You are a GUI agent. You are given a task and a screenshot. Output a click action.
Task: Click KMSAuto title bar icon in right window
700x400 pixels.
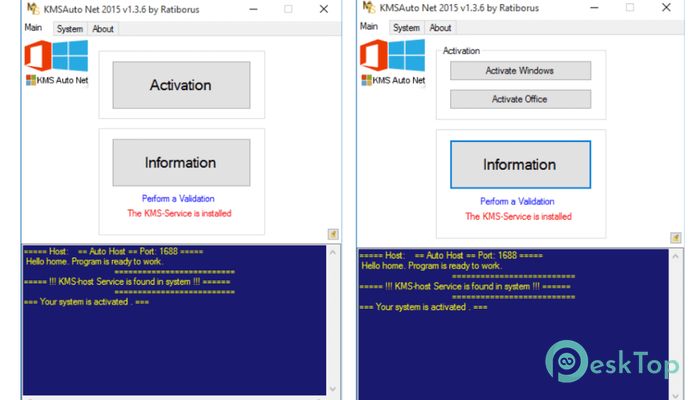pos(369,7)
